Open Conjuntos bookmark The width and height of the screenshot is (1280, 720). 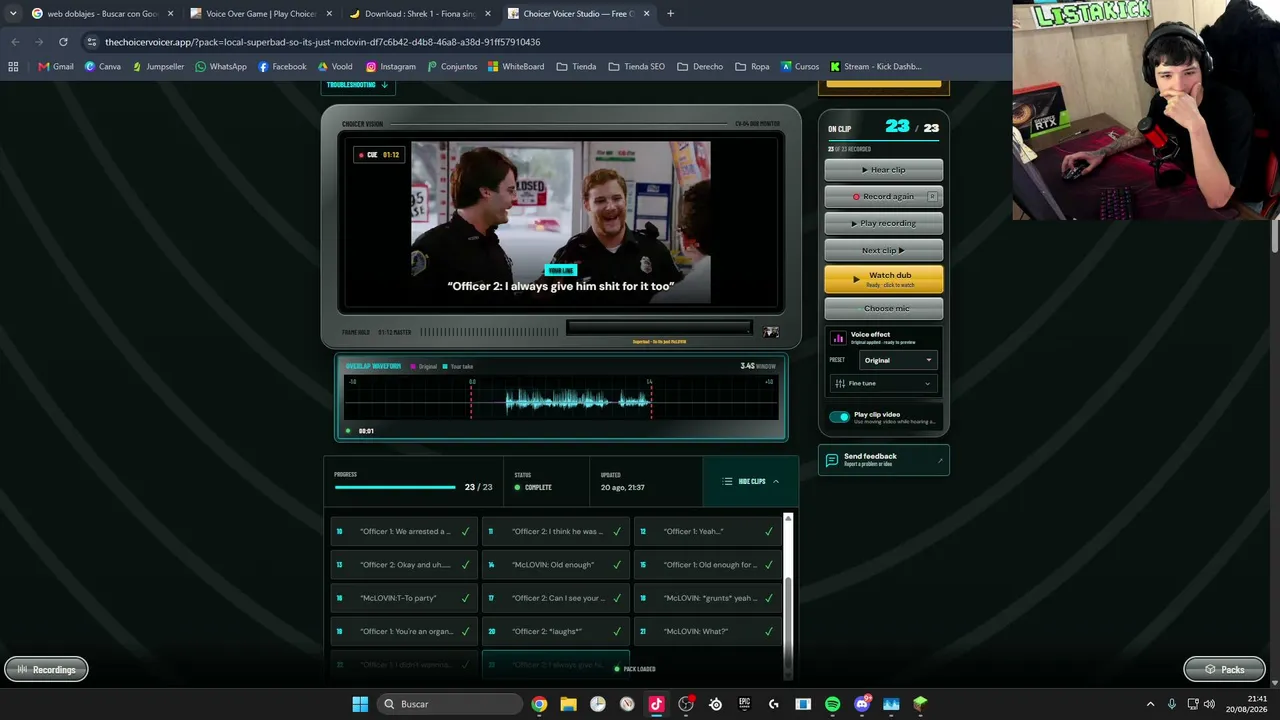(x=452, y=67)
